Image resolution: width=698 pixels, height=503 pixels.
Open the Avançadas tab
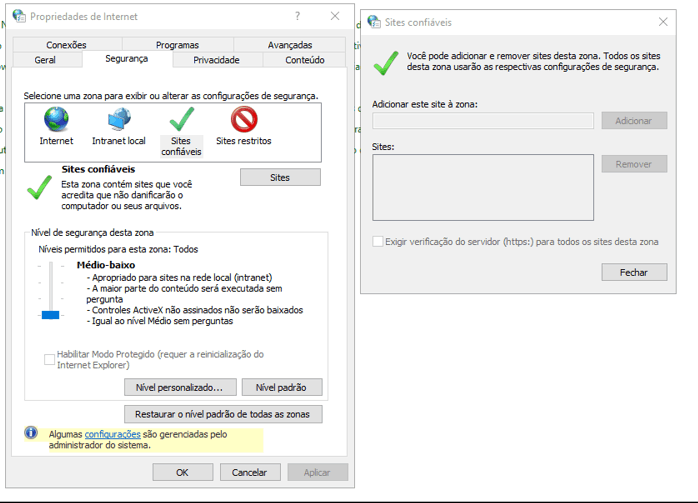(x=290, y=45)
